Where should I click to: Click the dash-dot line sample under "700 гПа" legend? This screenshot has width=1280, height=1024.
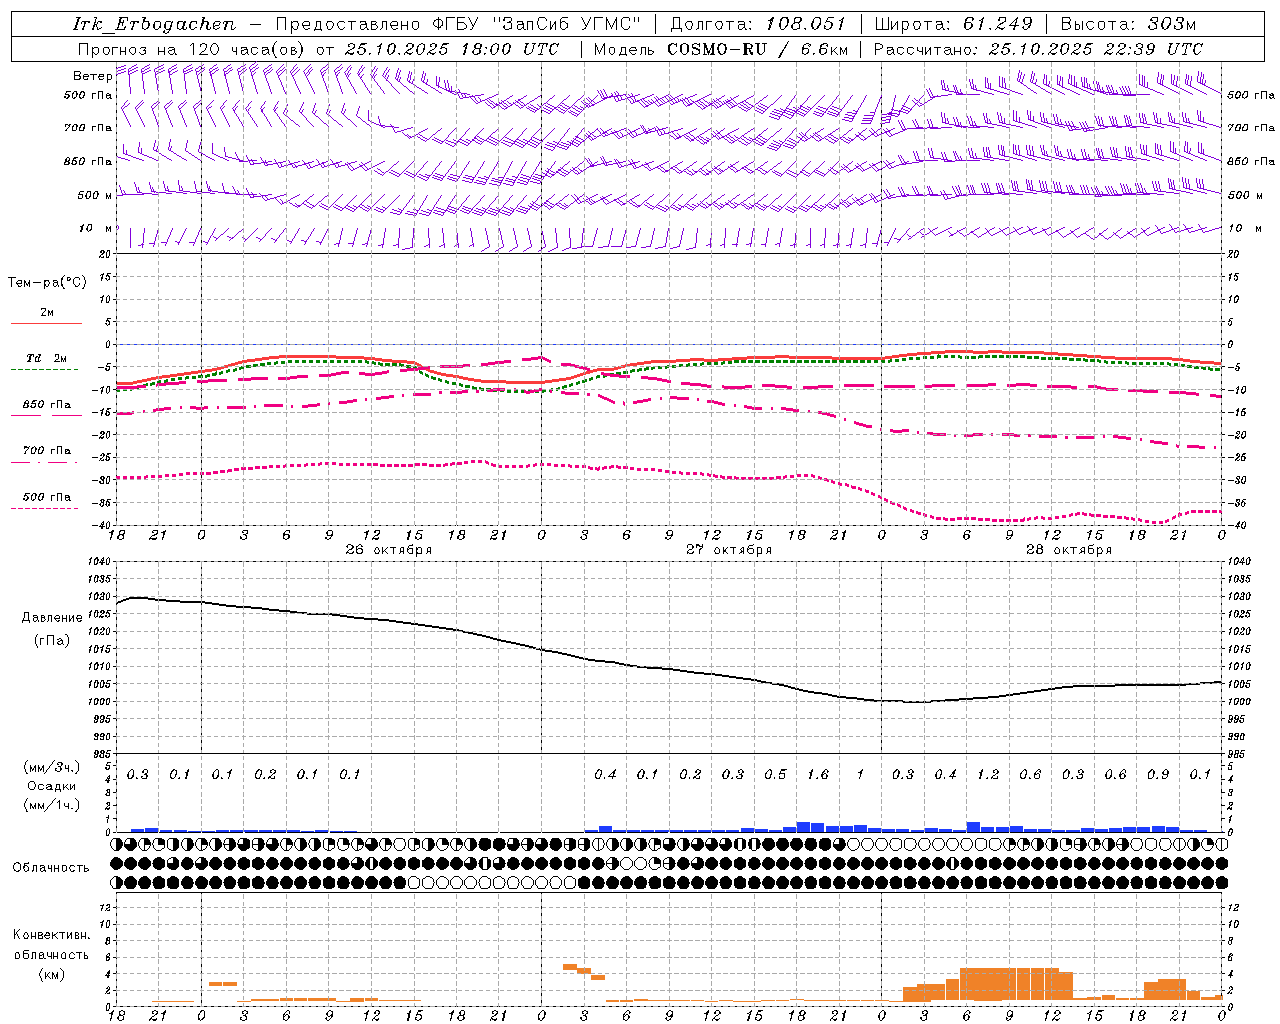46,462
